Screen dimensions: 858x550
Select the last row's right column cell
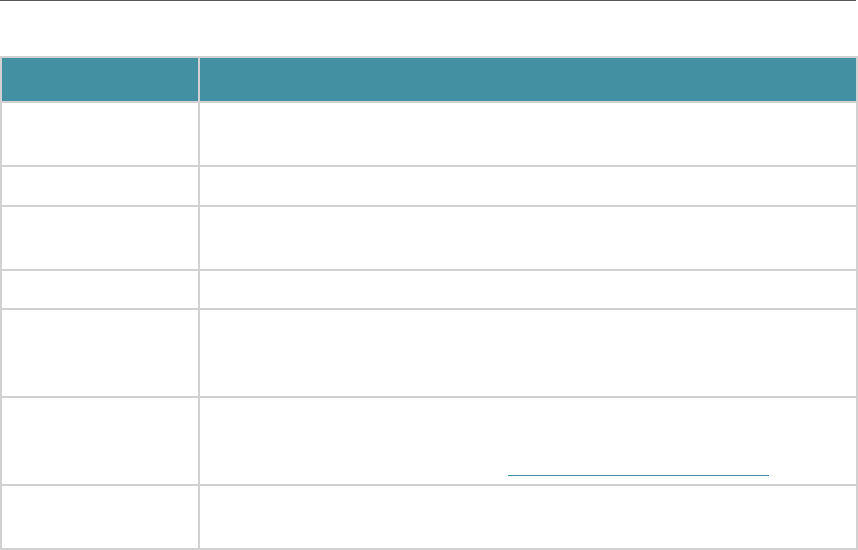pyautogui.click(x=527, y=516)
